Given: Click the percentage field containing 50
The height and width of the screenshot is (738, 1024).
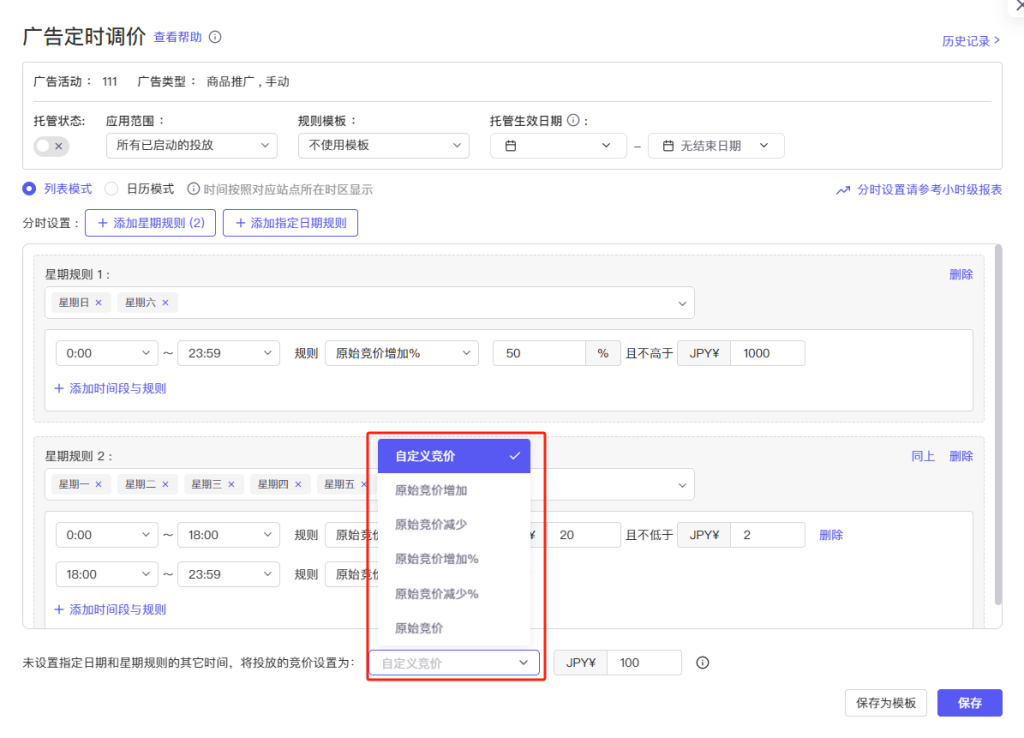Looking at the screenshot, I should [539, 353].
